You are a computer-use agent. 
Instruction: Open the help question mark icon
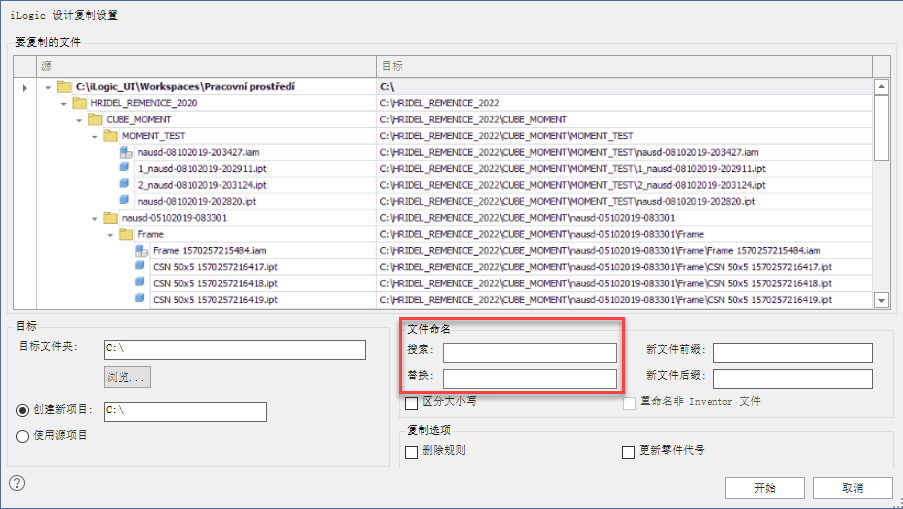tap(17, 483)
